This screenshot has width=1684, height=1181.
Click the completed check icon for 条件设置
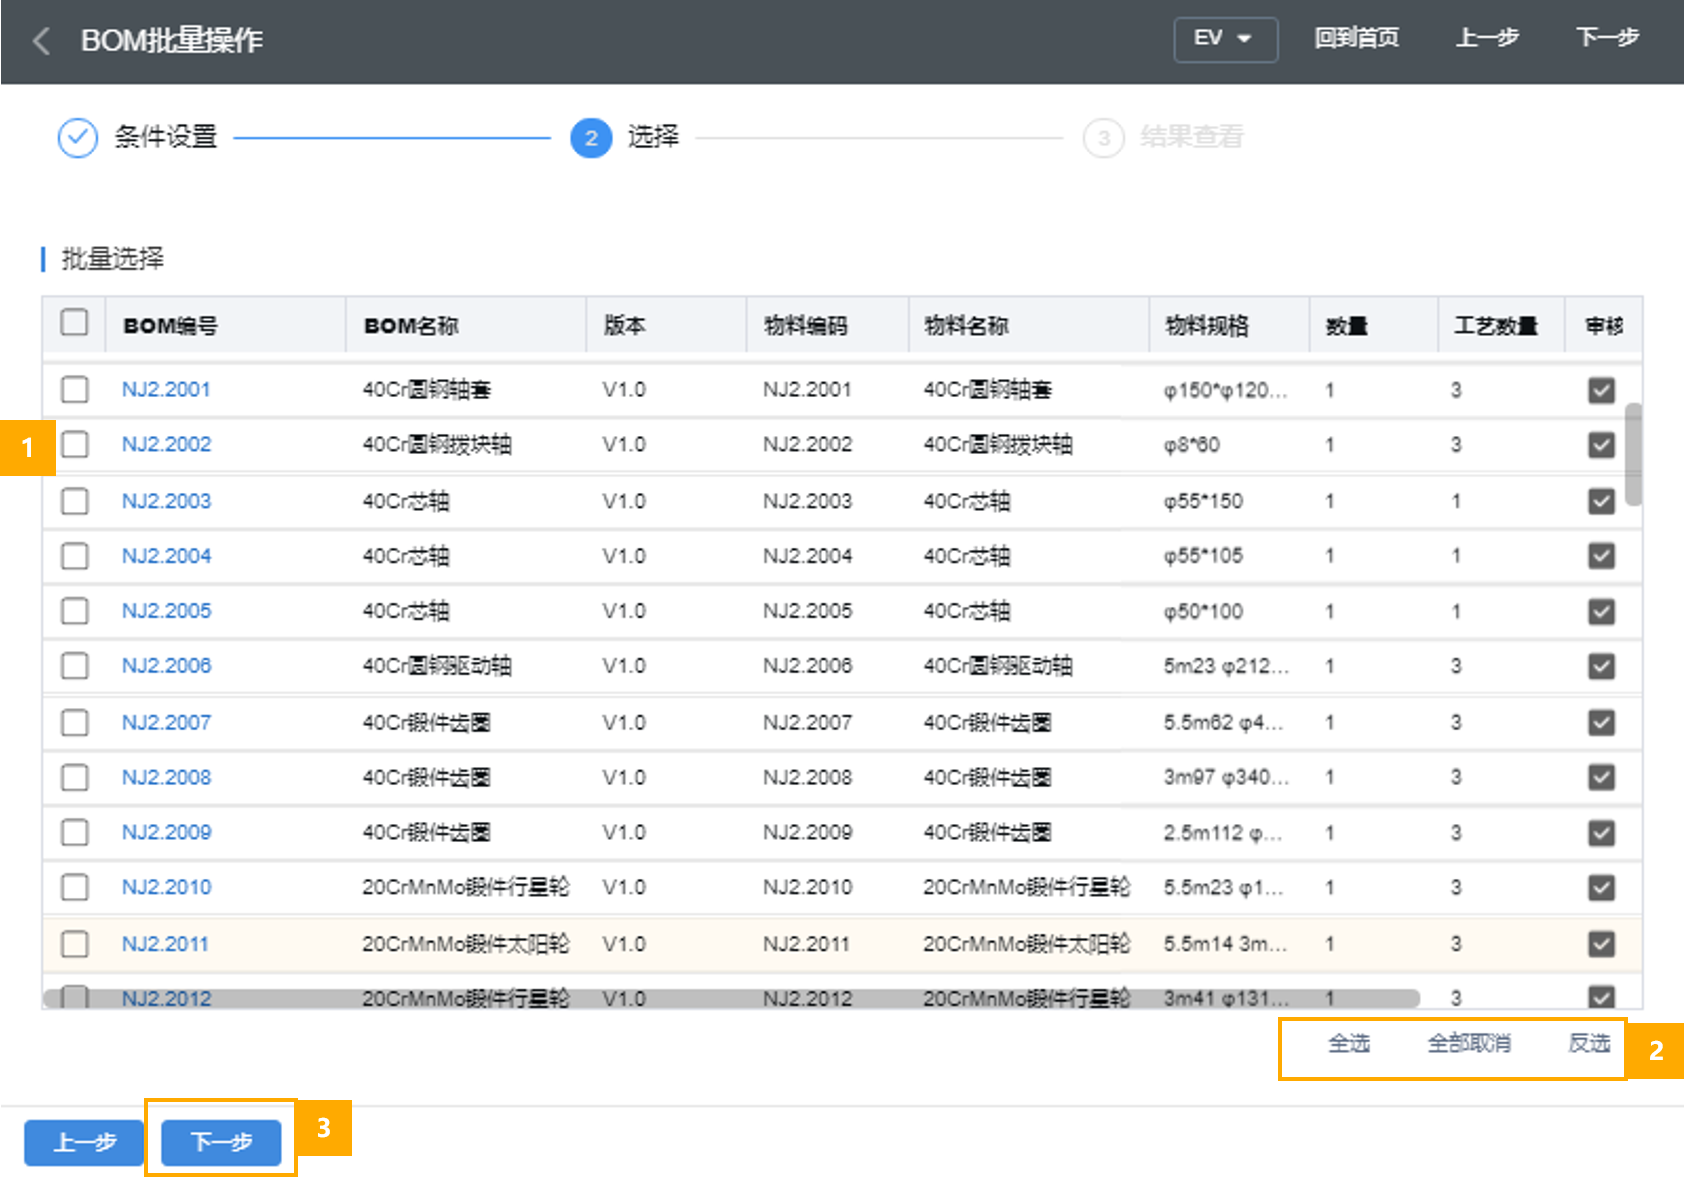coord(78,138)
